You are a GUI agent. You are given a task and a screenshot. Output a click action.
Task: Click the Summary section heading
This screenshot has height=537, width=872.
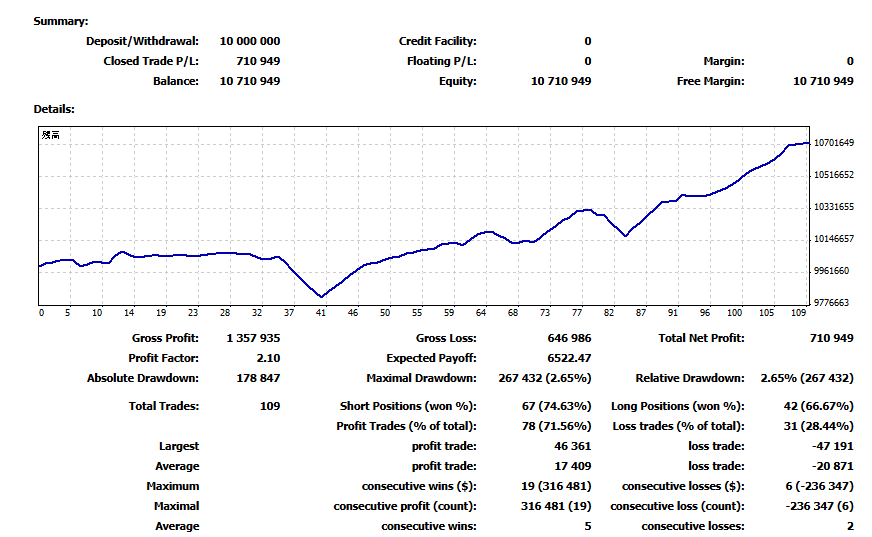click(x=60, y=21)
